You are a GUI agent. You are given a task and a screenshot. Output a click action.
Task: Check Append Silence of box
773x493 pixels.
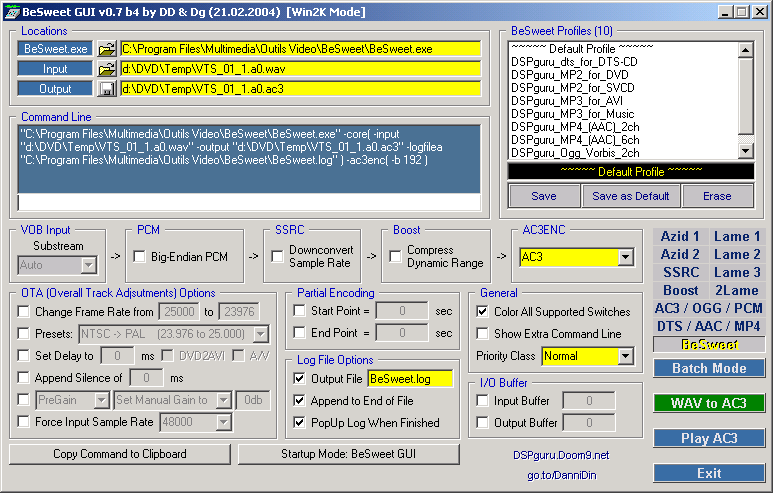[x=23, y=378]
